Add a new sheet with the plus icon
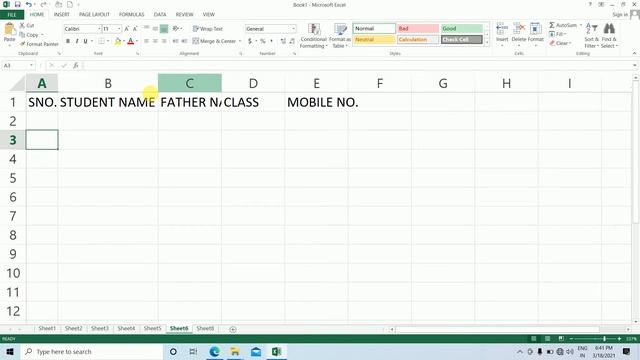 click(233, 329)
